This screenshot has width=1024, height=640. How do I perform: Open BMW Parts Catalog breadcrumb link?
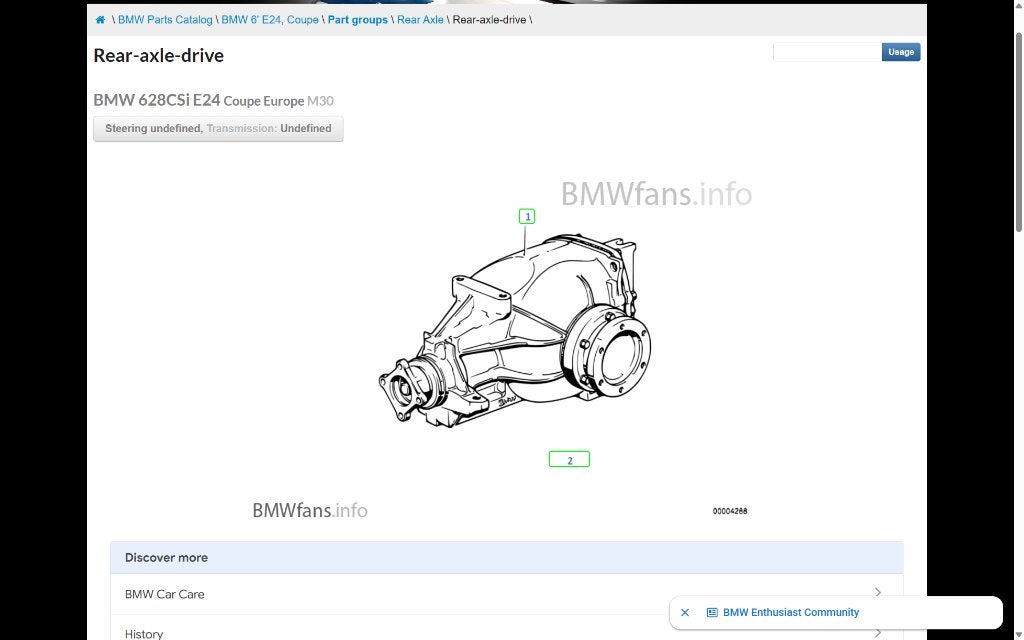click(x=165, y=20)
